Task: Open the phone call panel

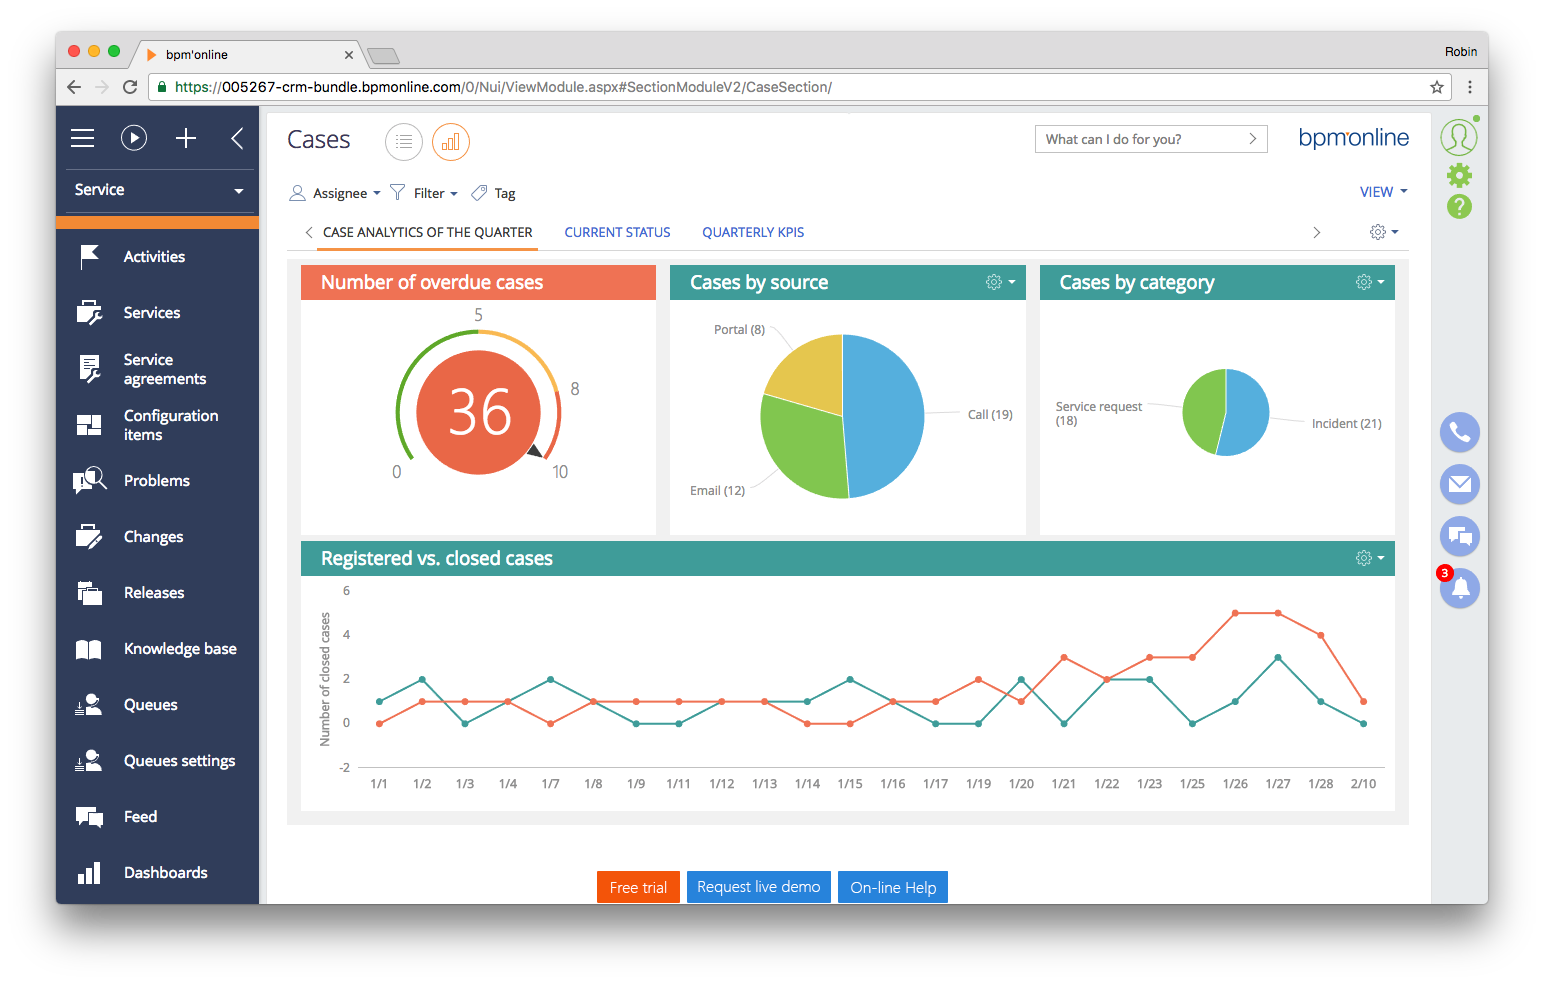Action: [1459, 432]
